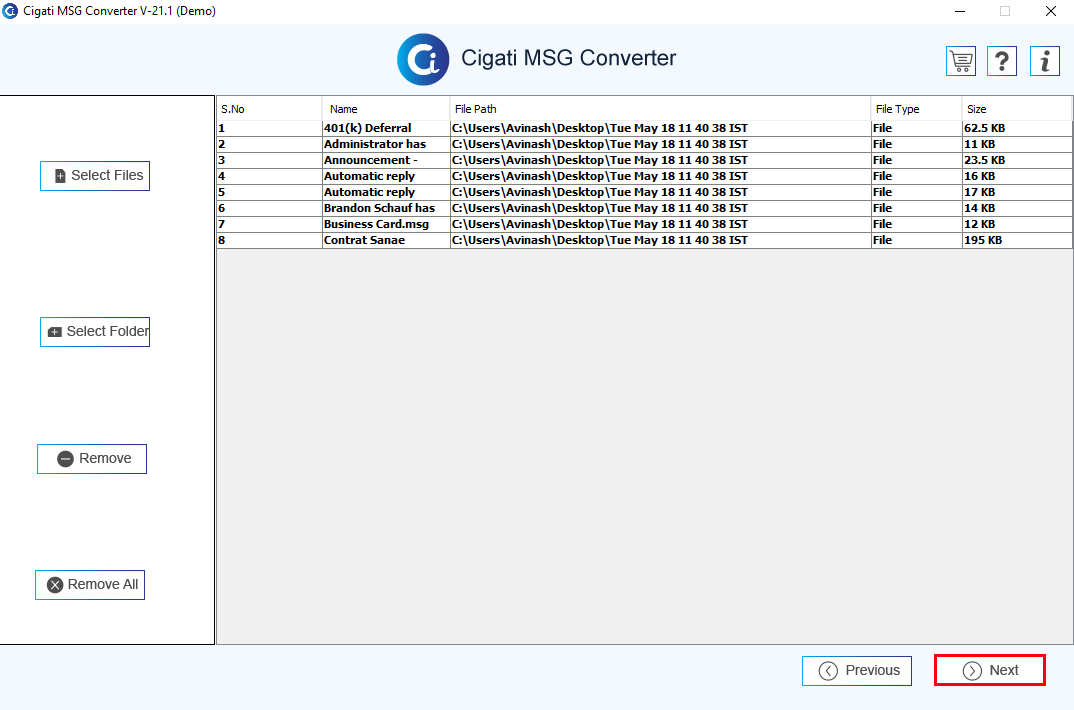Click the Name column header
This screenshot has width=1074, height=710.
tap(386, 109)
